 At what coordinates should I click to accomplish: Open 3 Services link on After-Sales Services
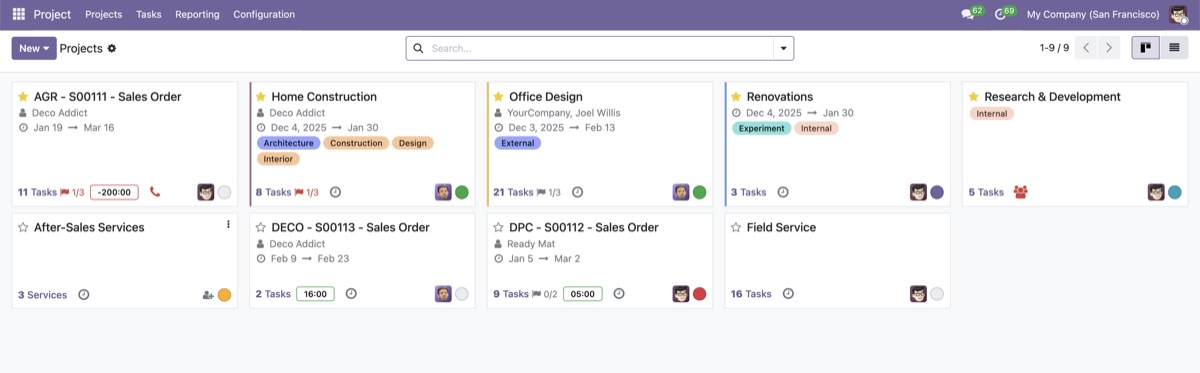coord(42,295)
